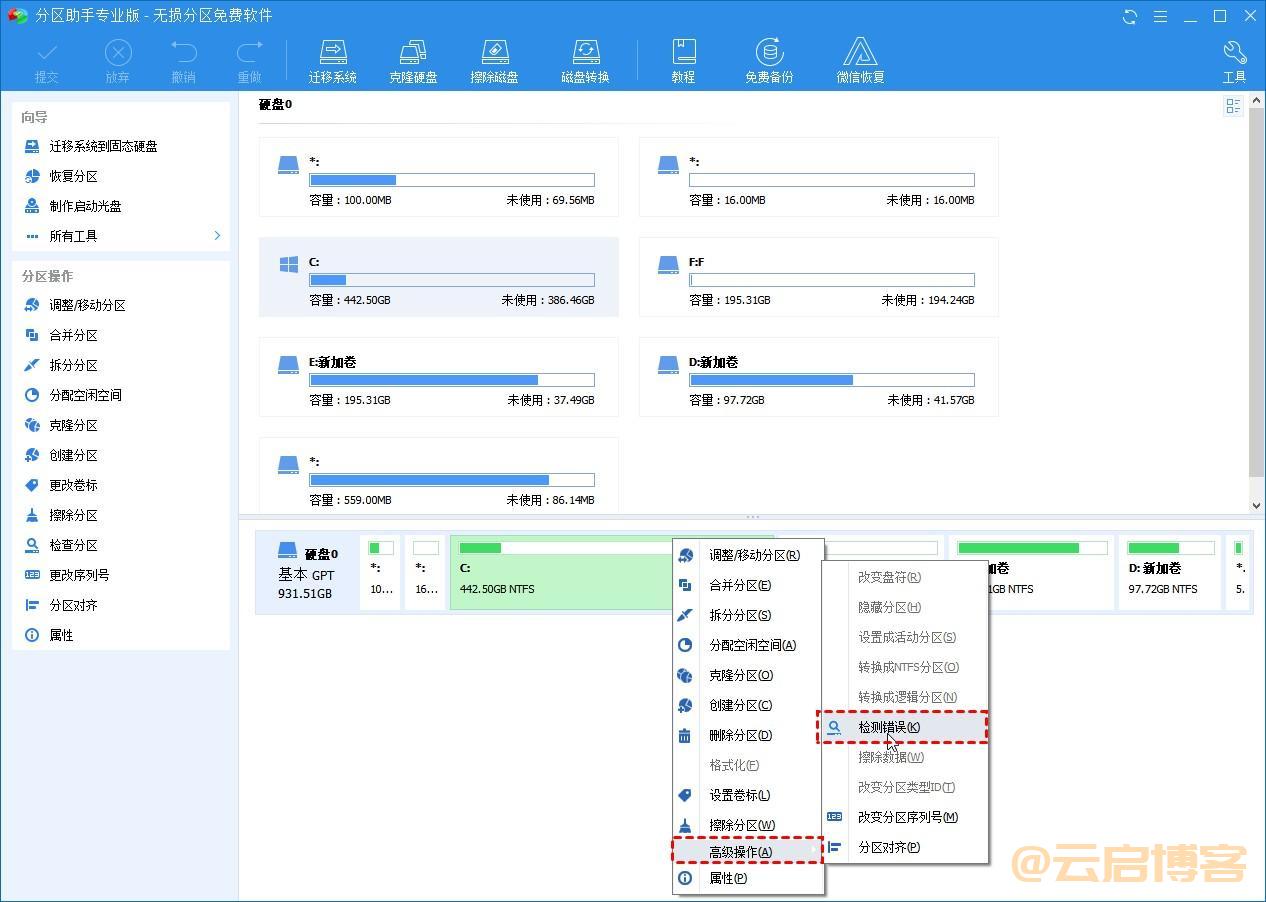Open the 工具 wrench icon
Viewport: 1266px width, 902px height.
tap(1234, 61)
